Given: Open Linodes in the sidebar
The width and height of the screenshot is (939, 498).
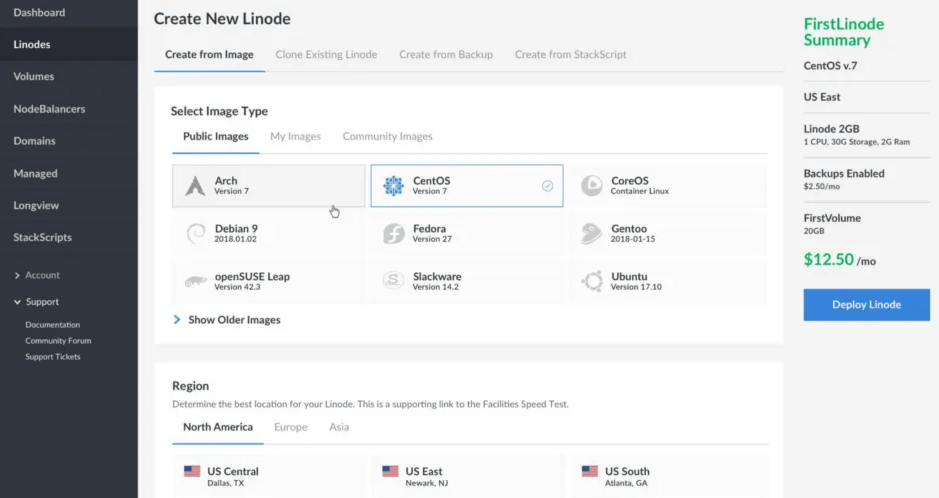Looking at the screenshot, I should [x=69, y=44].
